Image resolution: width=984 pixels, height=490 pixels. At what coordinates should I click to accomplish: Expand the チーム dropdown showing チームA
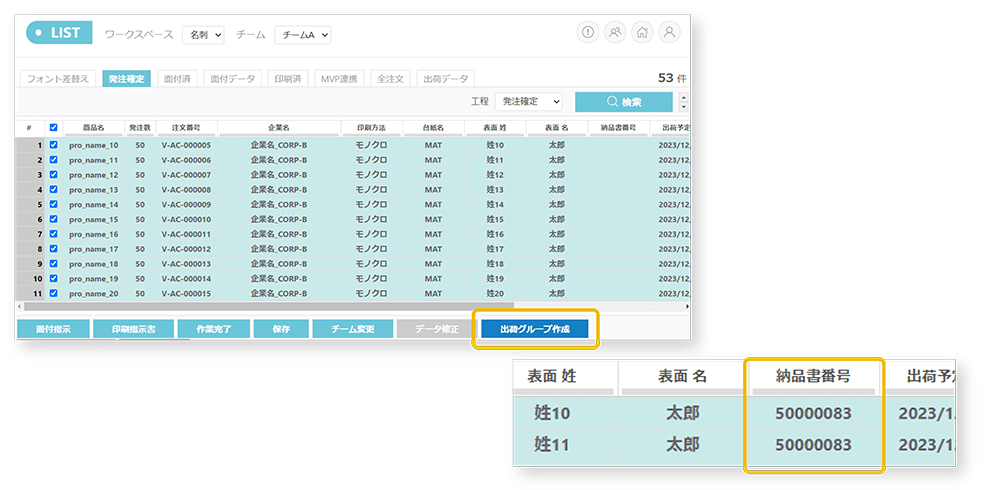tap(303, 35)
